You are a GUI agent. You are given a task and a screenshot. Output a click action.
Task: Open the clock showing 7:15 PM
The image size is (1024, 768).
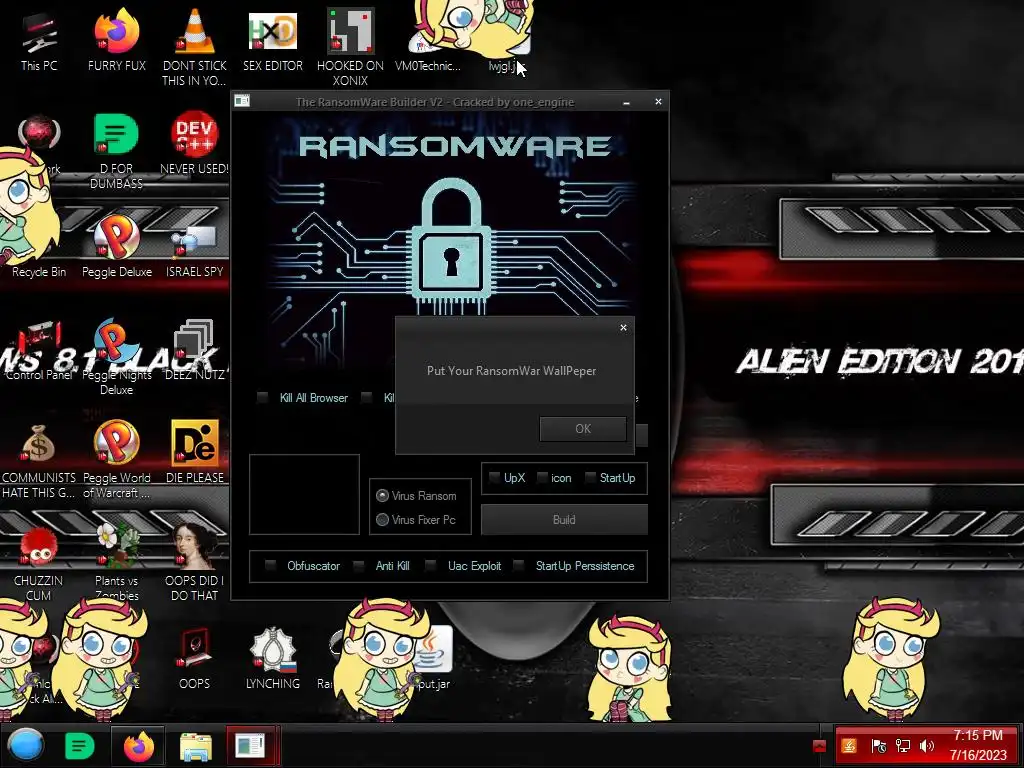[x=978, y=745]
